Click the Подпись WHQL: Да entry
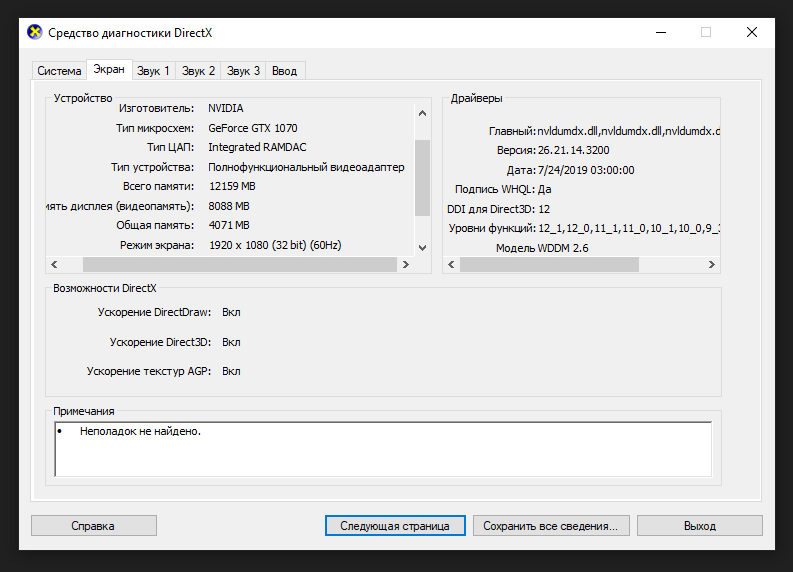 503,189
